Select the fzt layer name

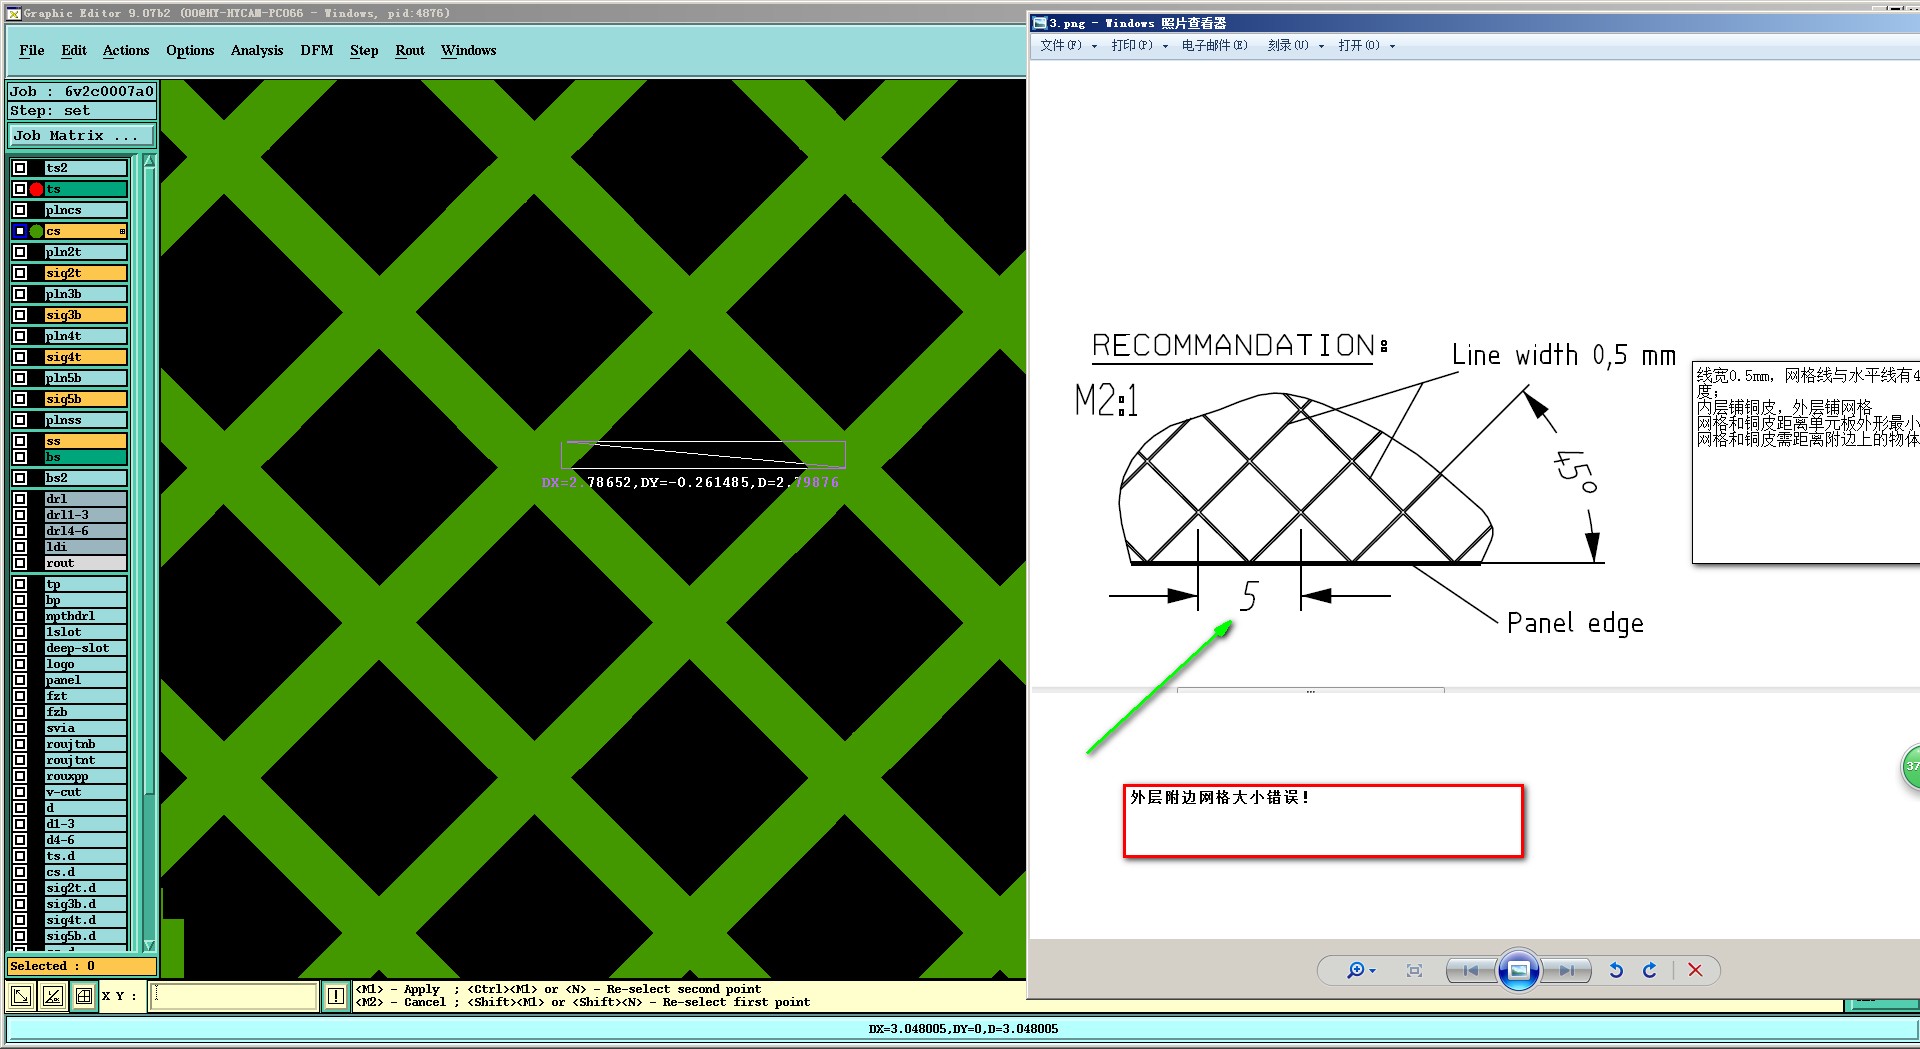pyautogui.click(x=86, y=696)
